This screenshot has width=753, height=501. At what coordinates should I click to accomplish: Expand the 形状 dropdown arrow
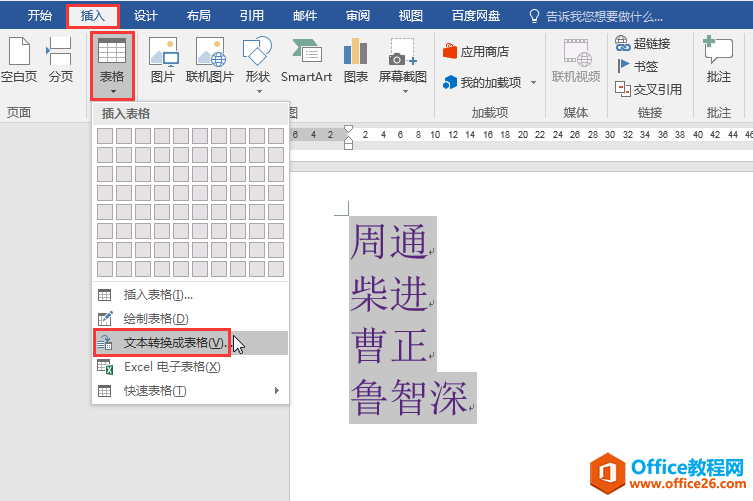click(x=259, y=91)
